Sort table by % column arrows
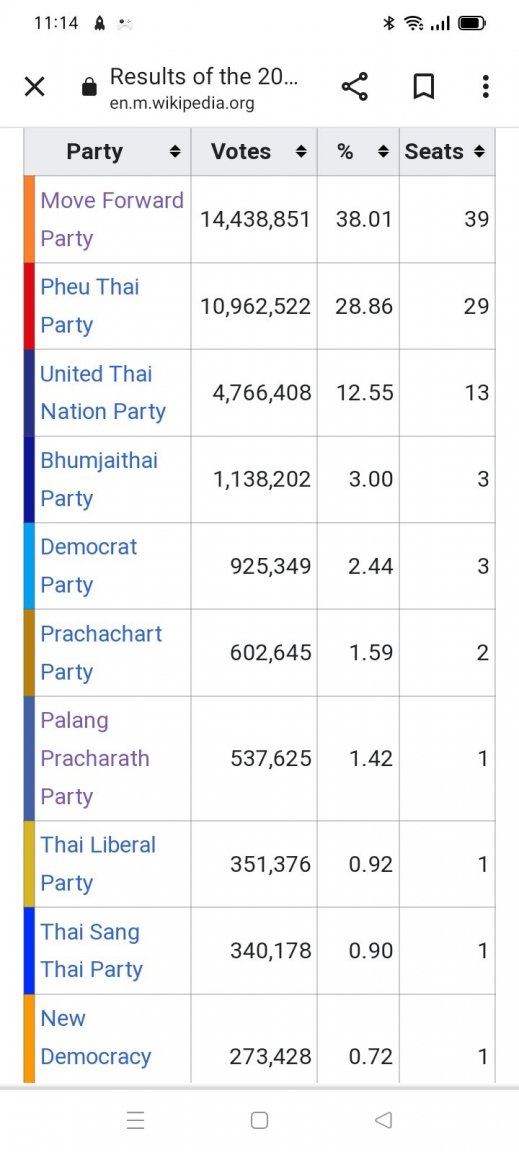The height and width of the screenshot is (1152, 519). (382, 152)
